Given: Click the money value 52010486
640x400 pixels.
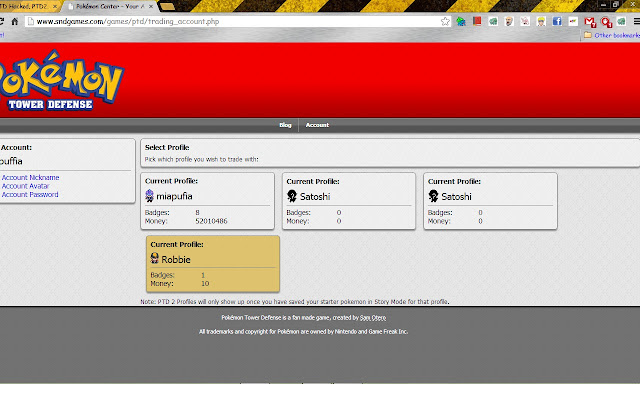Looking at the screenshot, I should [211, 221].
